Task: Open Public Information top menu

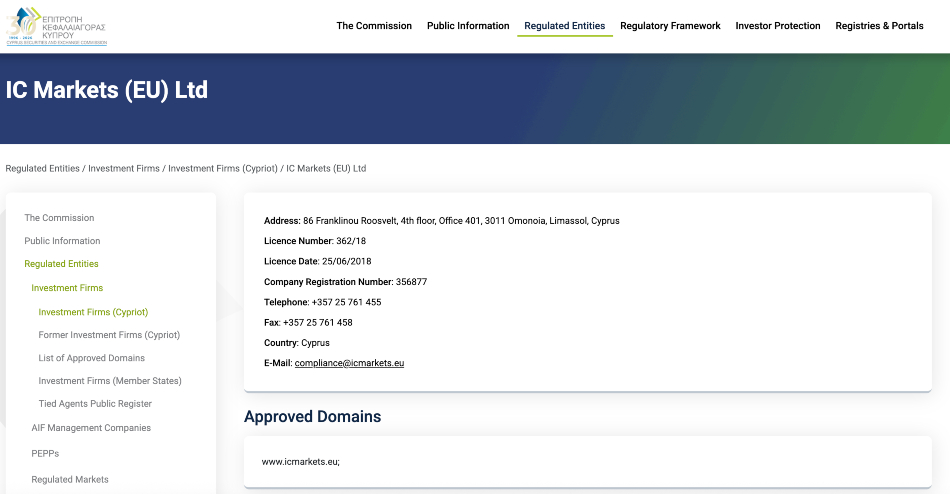Action: tap(468, 26)
